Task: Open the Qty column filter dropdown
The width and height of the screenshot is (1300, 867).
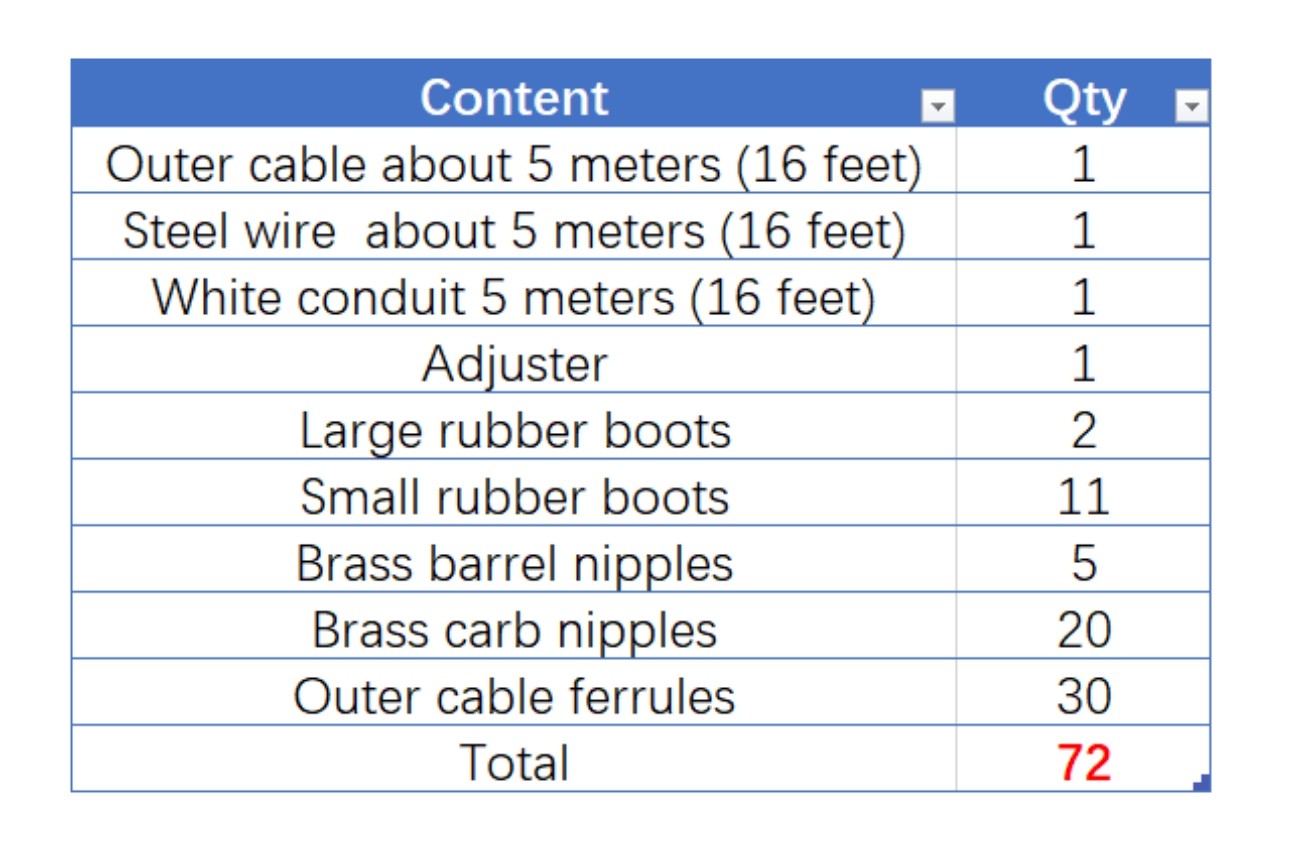Action: pyautogui.click(x=1191, y=105)
